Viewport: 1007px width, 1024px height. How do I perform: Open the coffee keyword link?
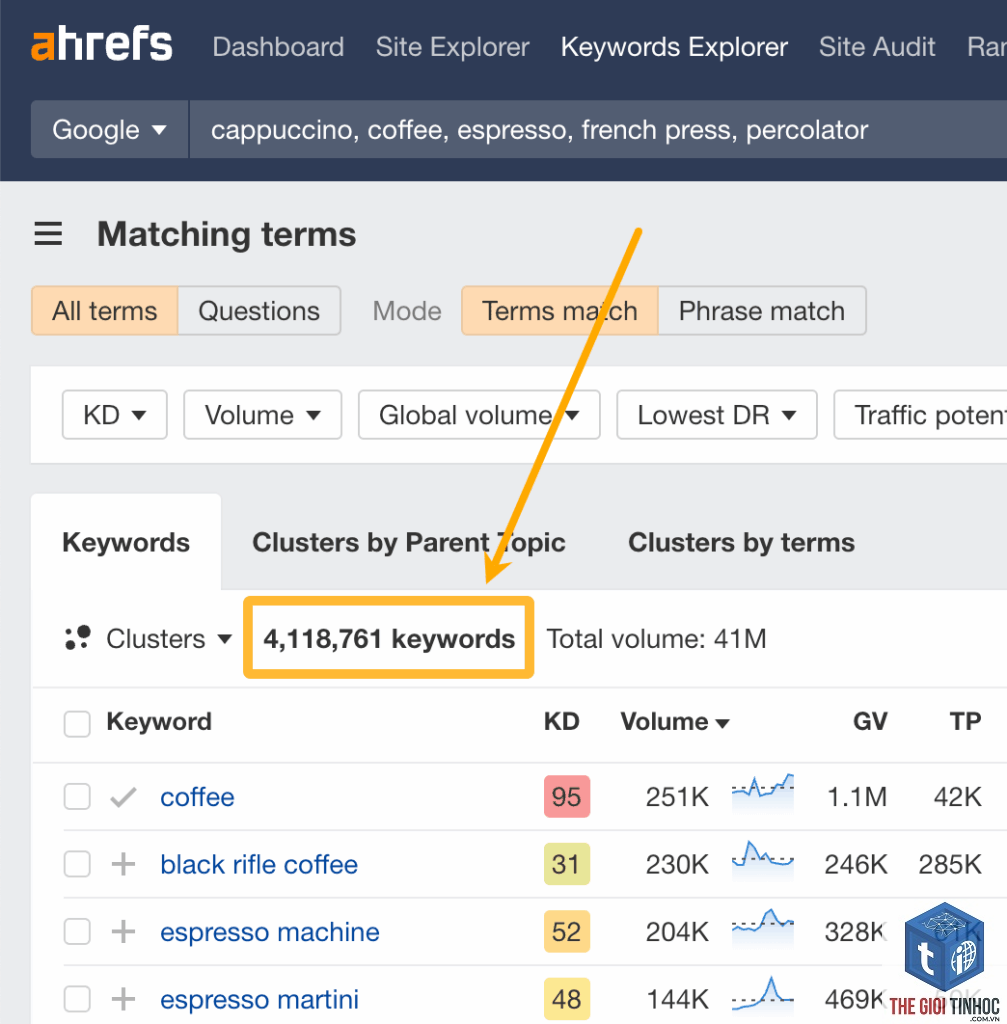click(197, 797)
